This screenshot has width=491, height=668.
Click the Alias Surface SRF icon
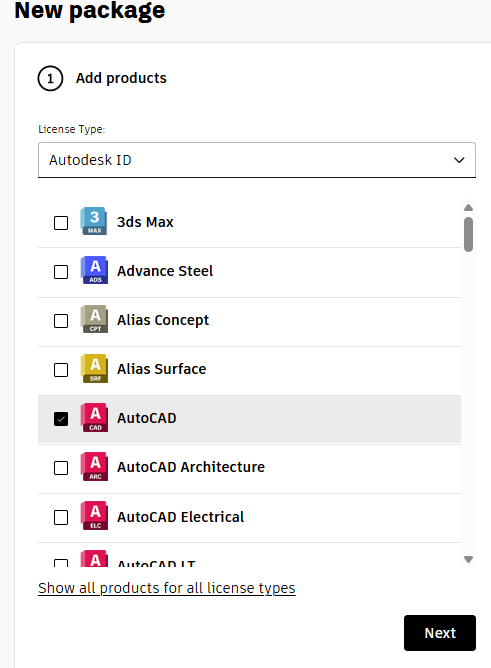point(94,369)
